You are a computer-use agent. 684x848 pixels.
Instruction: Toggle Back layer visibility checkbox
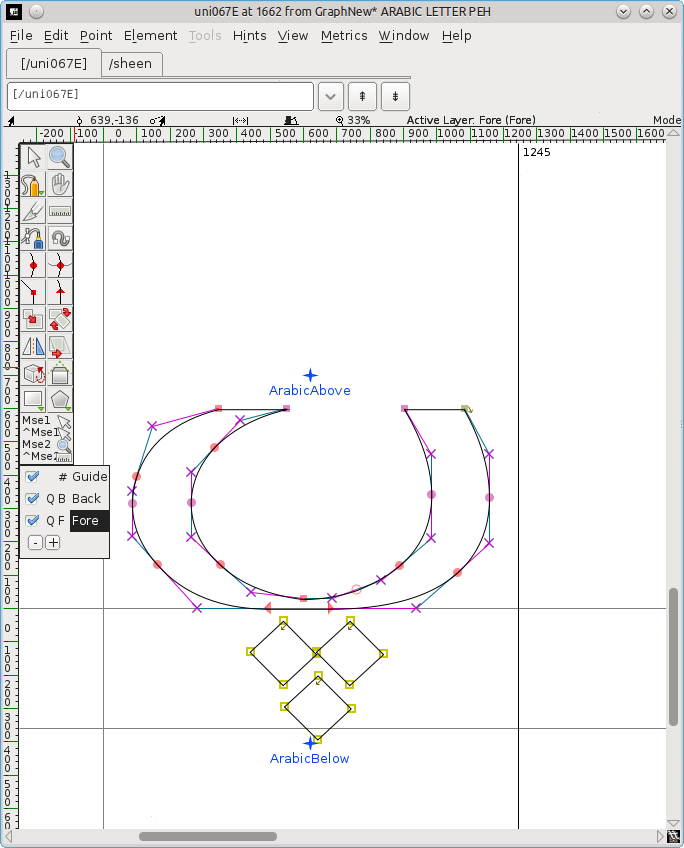click(x=33, y=498)
